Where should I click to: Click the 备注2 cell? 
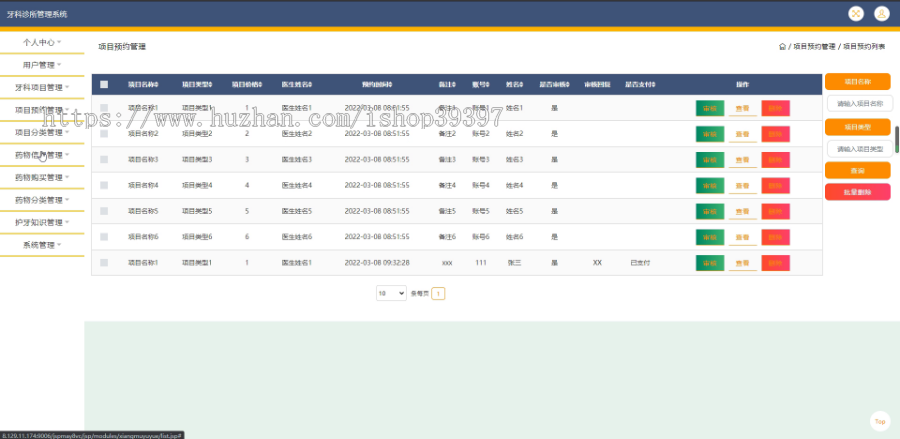coord(447,134)
